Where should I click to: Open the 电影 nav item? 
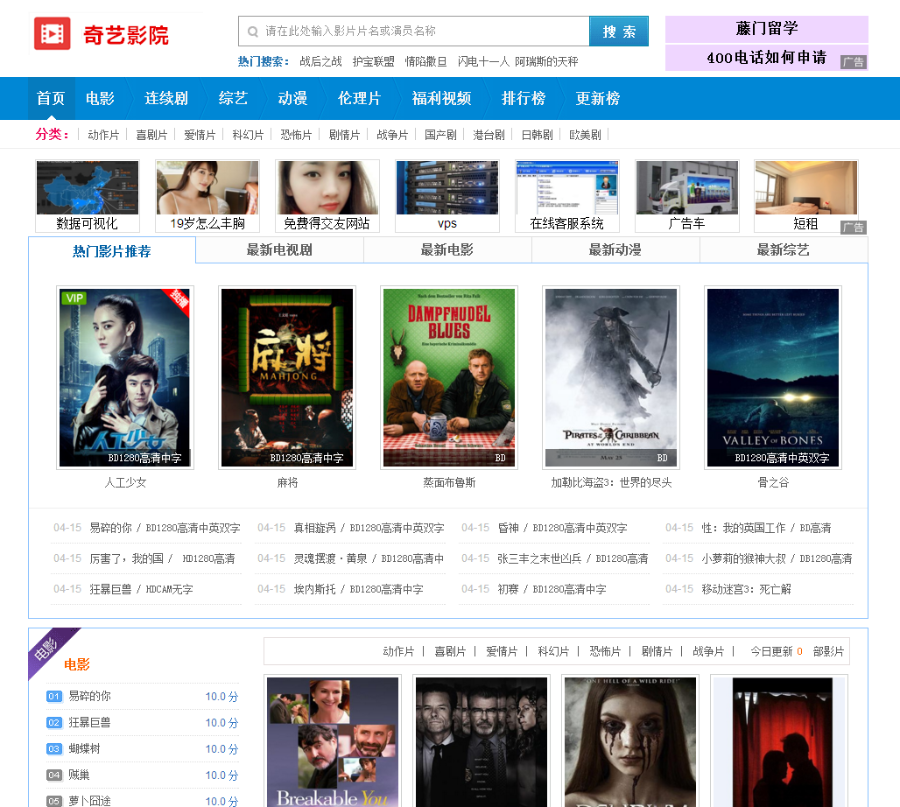(100, 98)
